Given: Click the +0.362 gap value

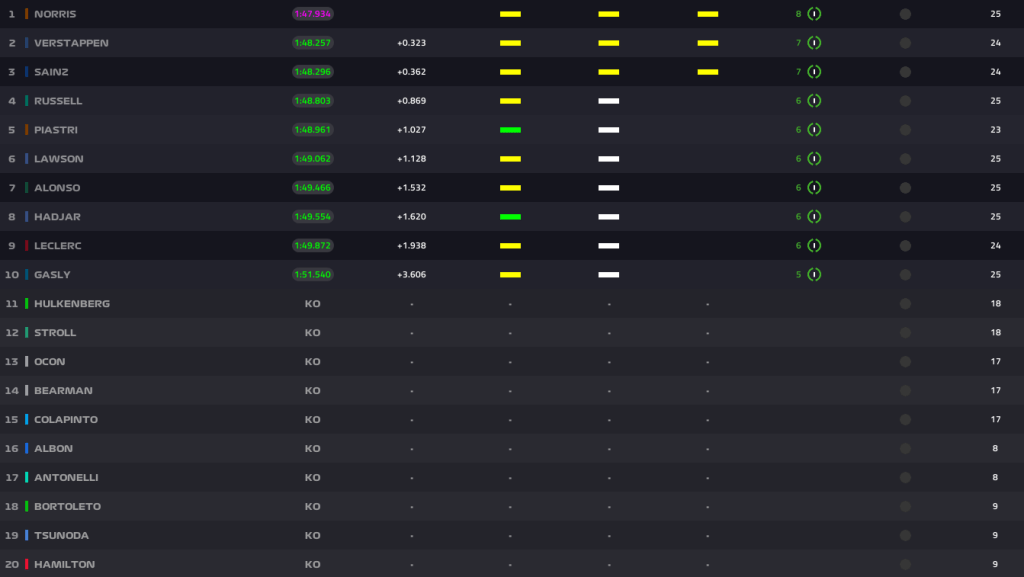Looking at the screenshot, I should [411, 72].
